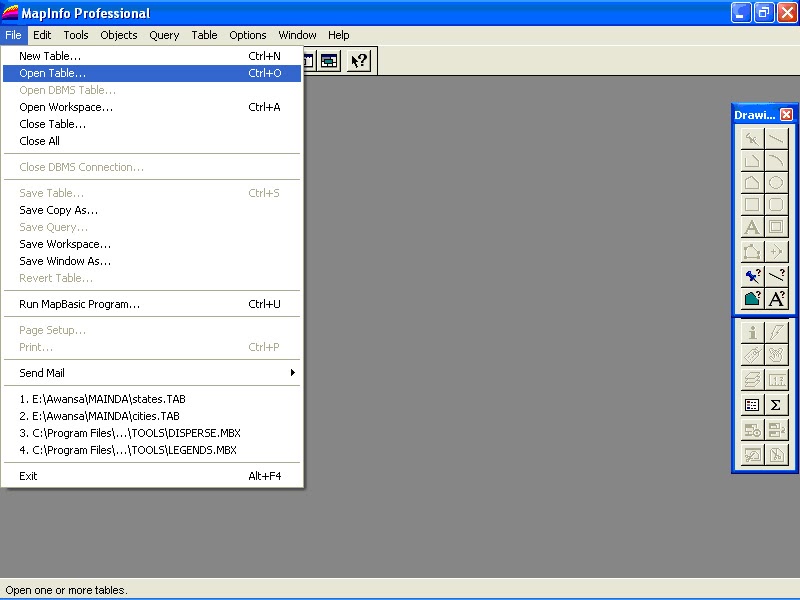Open the Tools menu

pos(76,35)
